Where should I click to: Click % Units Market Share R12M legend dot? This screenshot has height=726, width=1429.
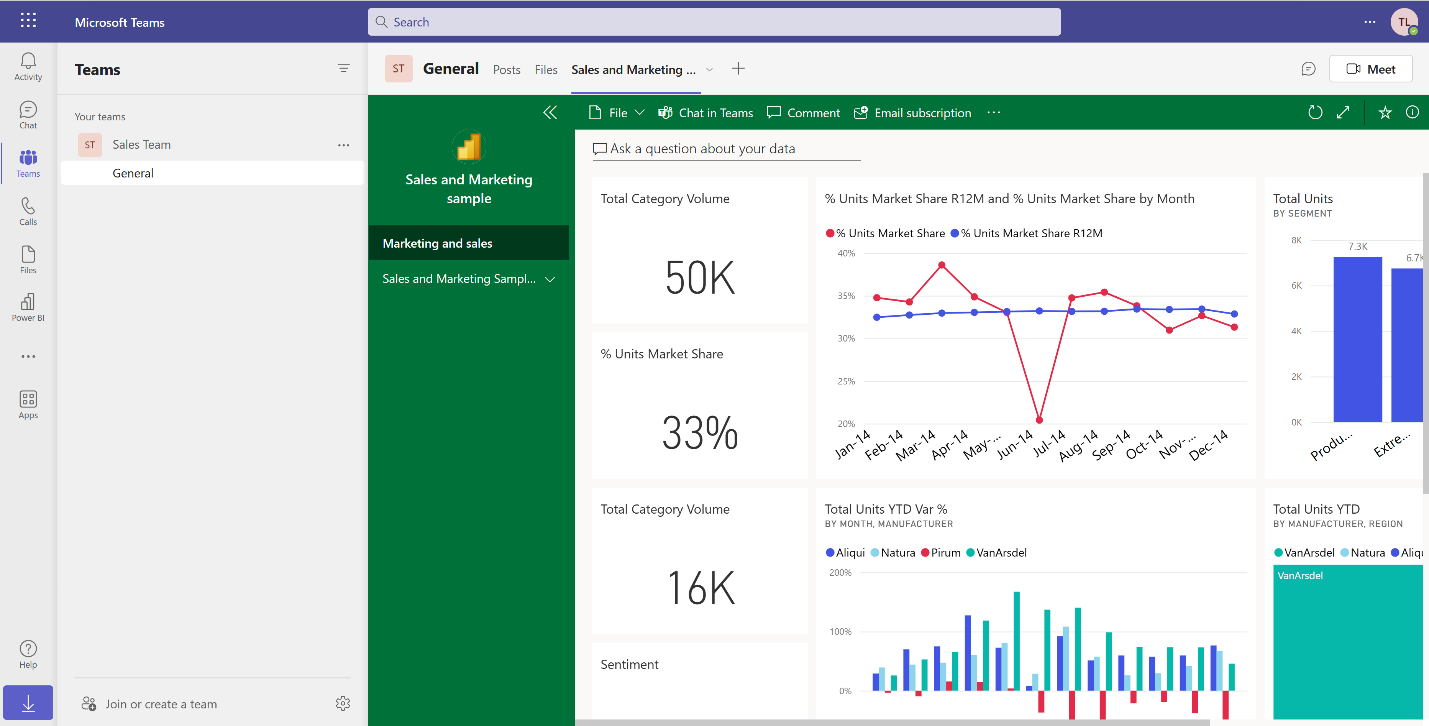click(954, 233)
